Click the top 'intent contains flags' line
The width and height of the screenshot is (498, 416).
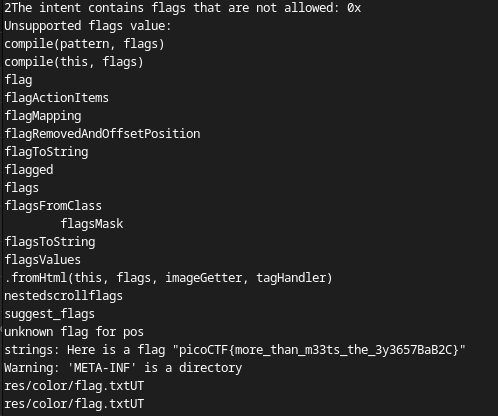coord(183,8)
